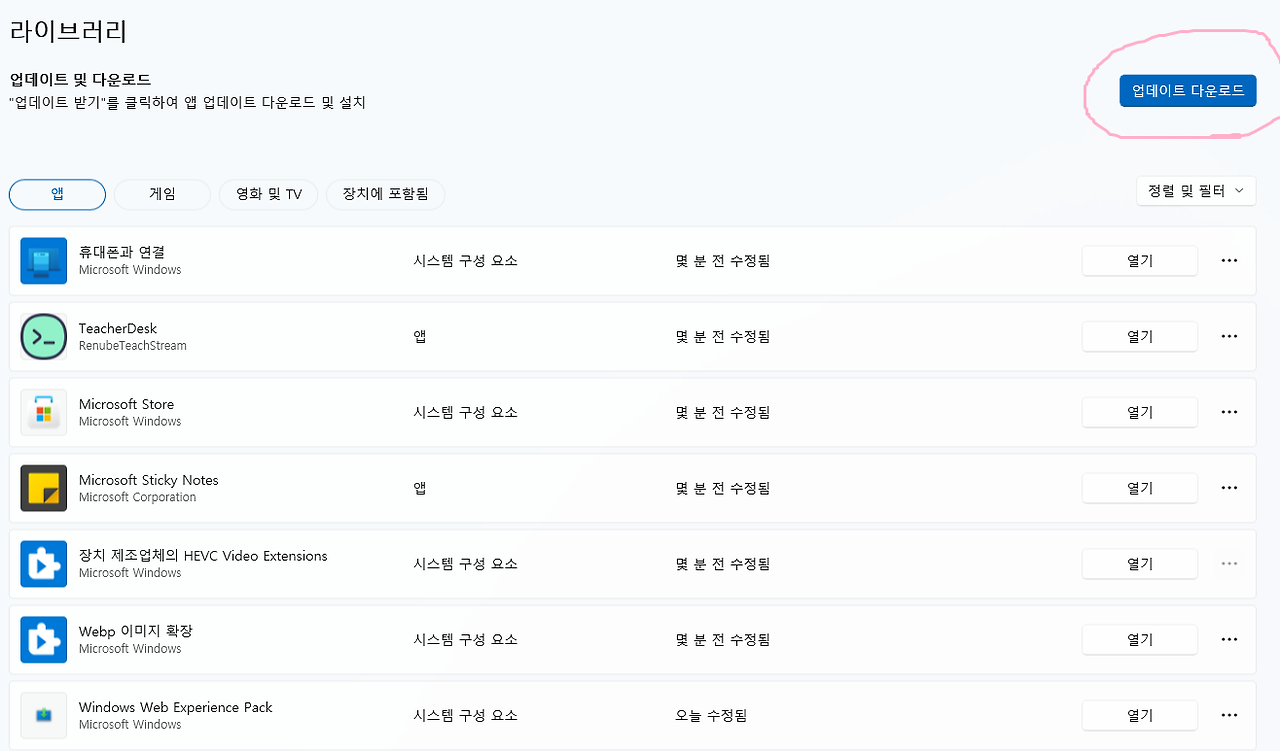Open more options for HEVC Video Extensions
The width and height of the screenshot is (1280, 751).
click(x=1229, y=564)
